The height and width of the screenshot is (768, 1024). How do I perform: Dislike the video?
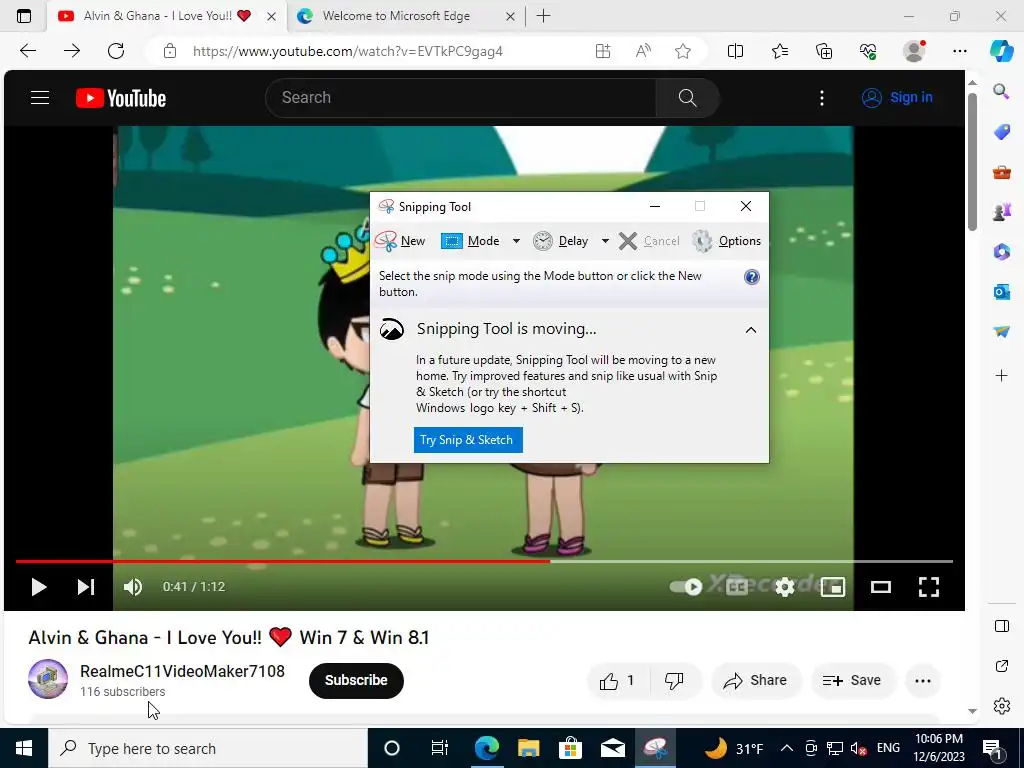(674, 681)
